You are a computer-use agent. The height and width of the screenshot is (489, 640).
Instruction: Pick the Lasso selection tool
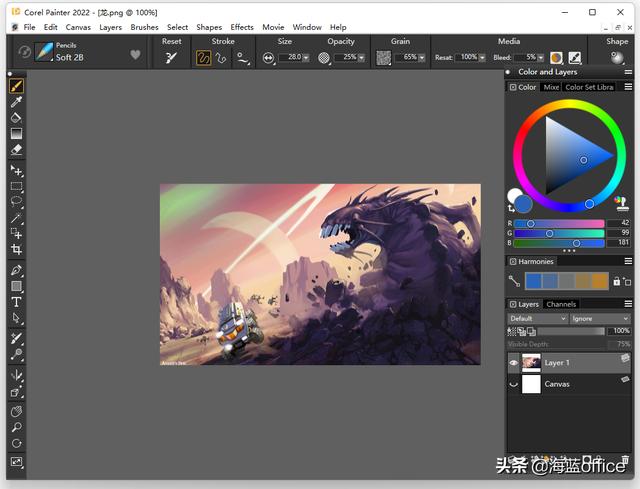pyautogui.click(x=16, y=202)
